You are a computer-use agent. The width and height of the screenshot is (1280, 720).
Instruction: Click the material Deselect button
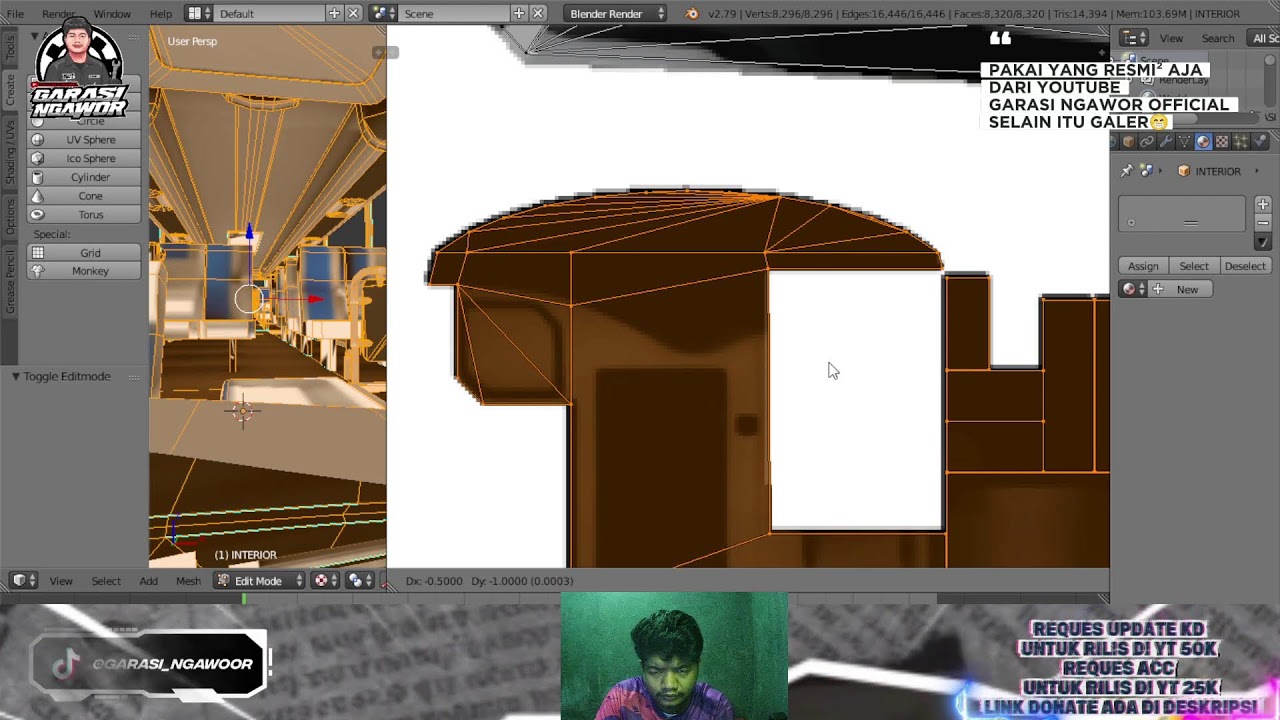pos(1245,266)
